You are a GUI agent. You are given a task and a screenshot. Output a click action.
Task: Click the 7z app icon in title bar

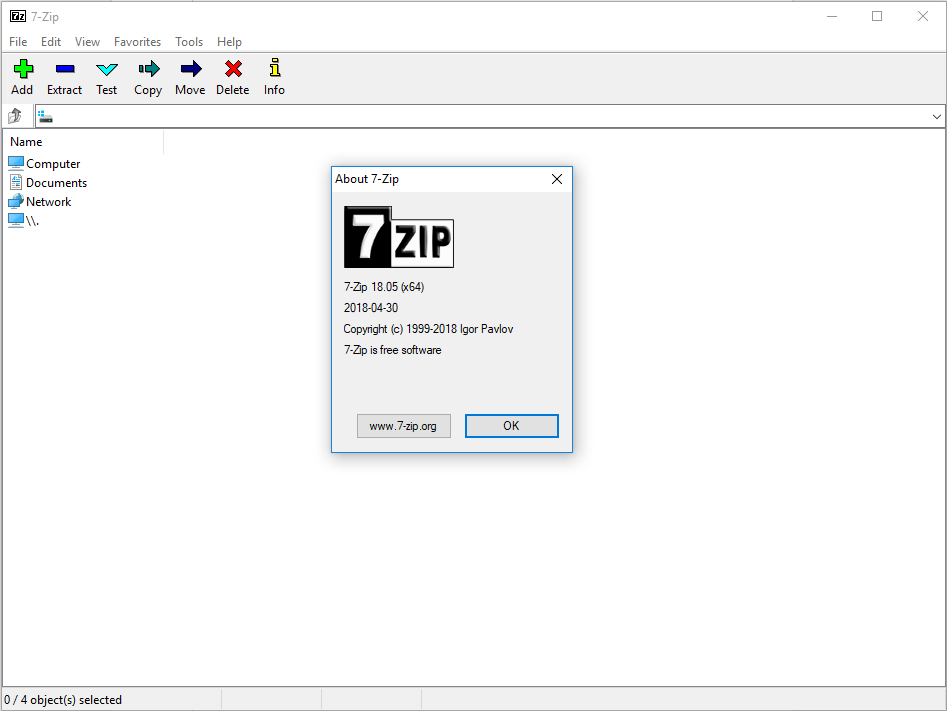point(18,16)
